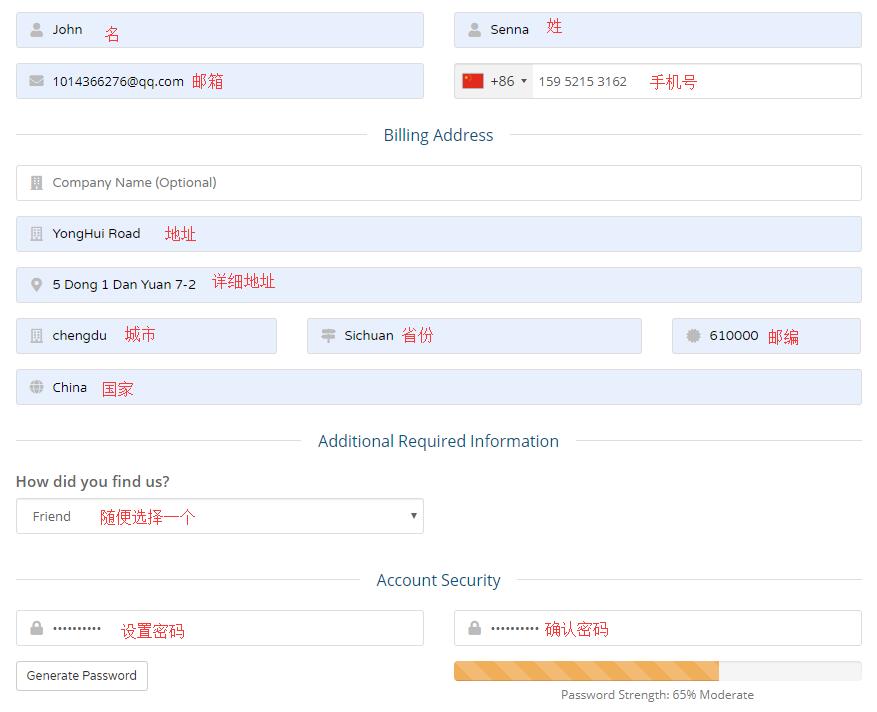Click the Billing Address heading
The image size is (877, 712).
438,135
